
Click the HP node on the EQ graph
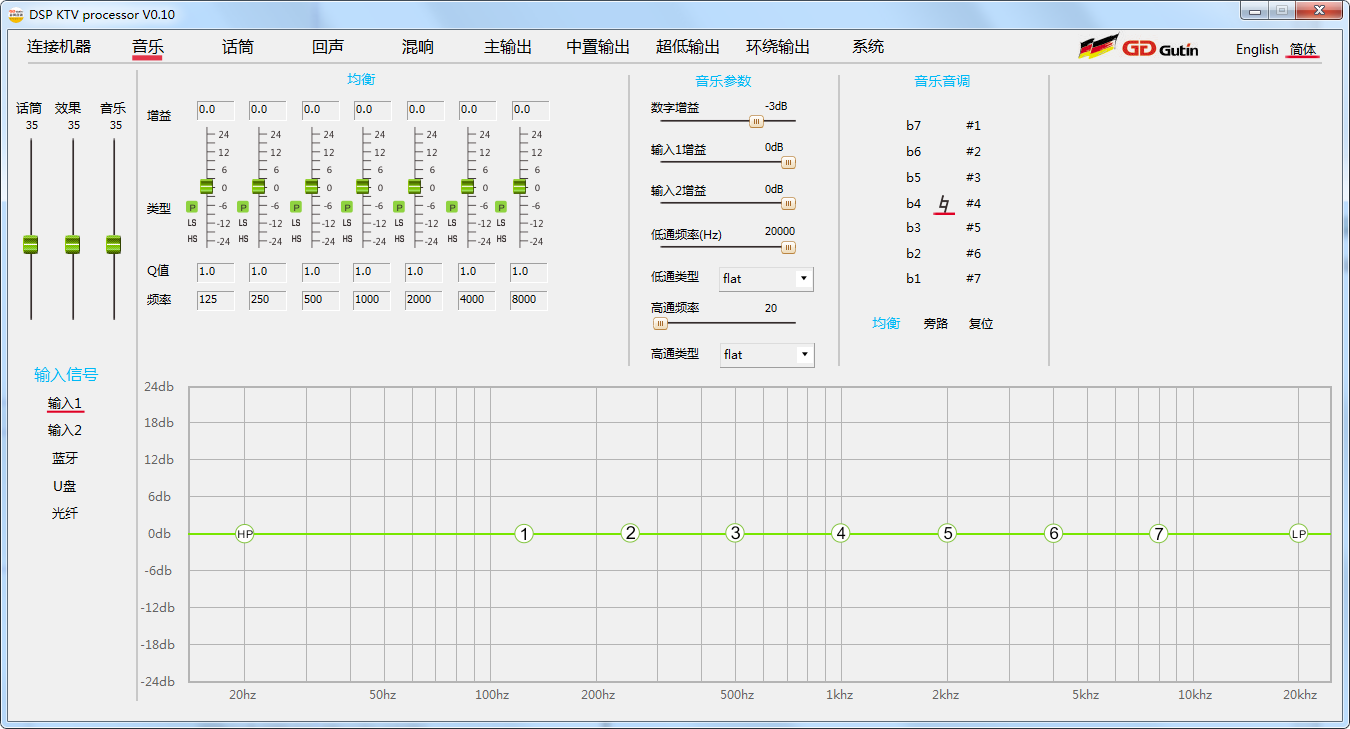click(245, 534)
